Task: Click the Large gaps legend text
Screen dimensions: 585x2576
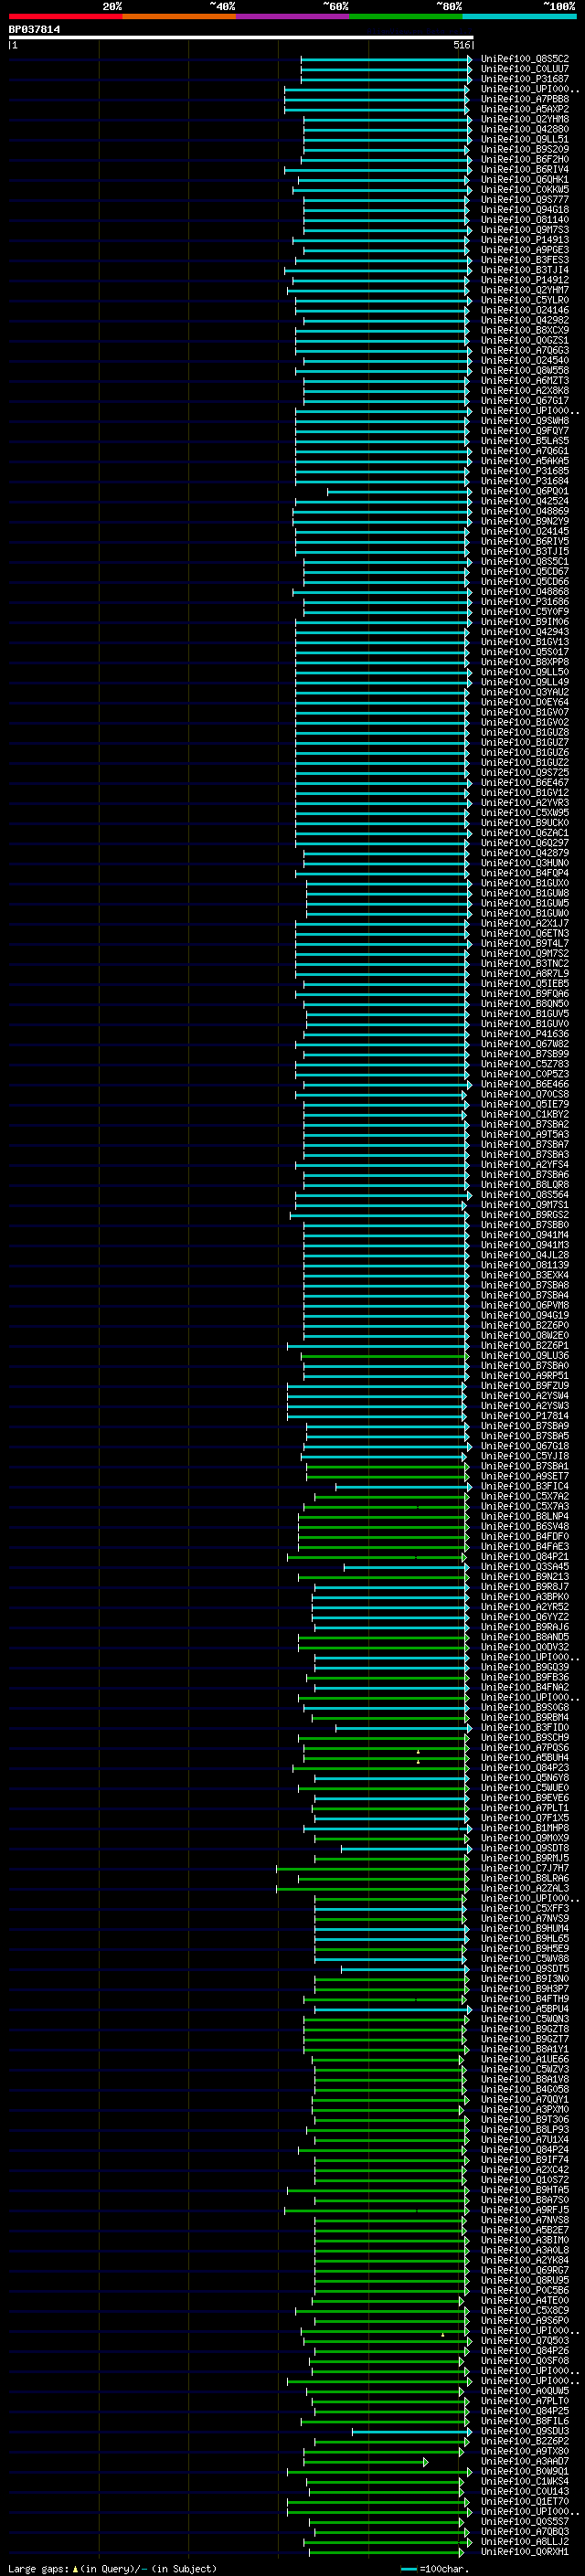Action: point(112,2568)
